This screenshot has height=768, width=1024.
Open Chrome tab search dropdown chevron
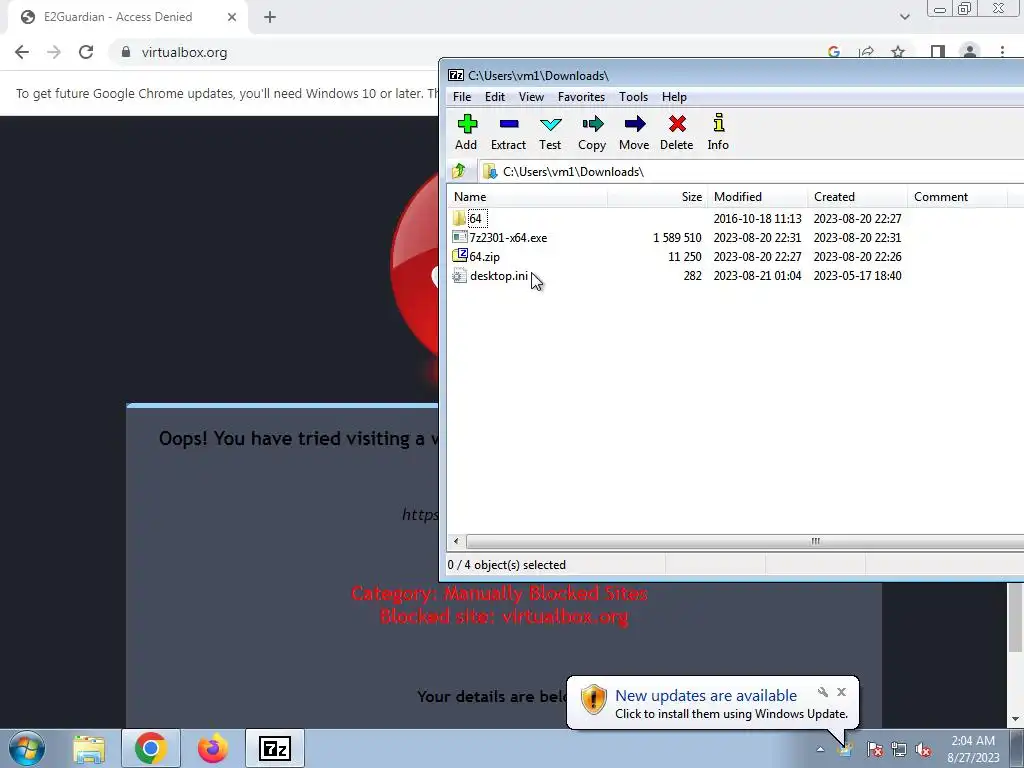tap(904, 17)
